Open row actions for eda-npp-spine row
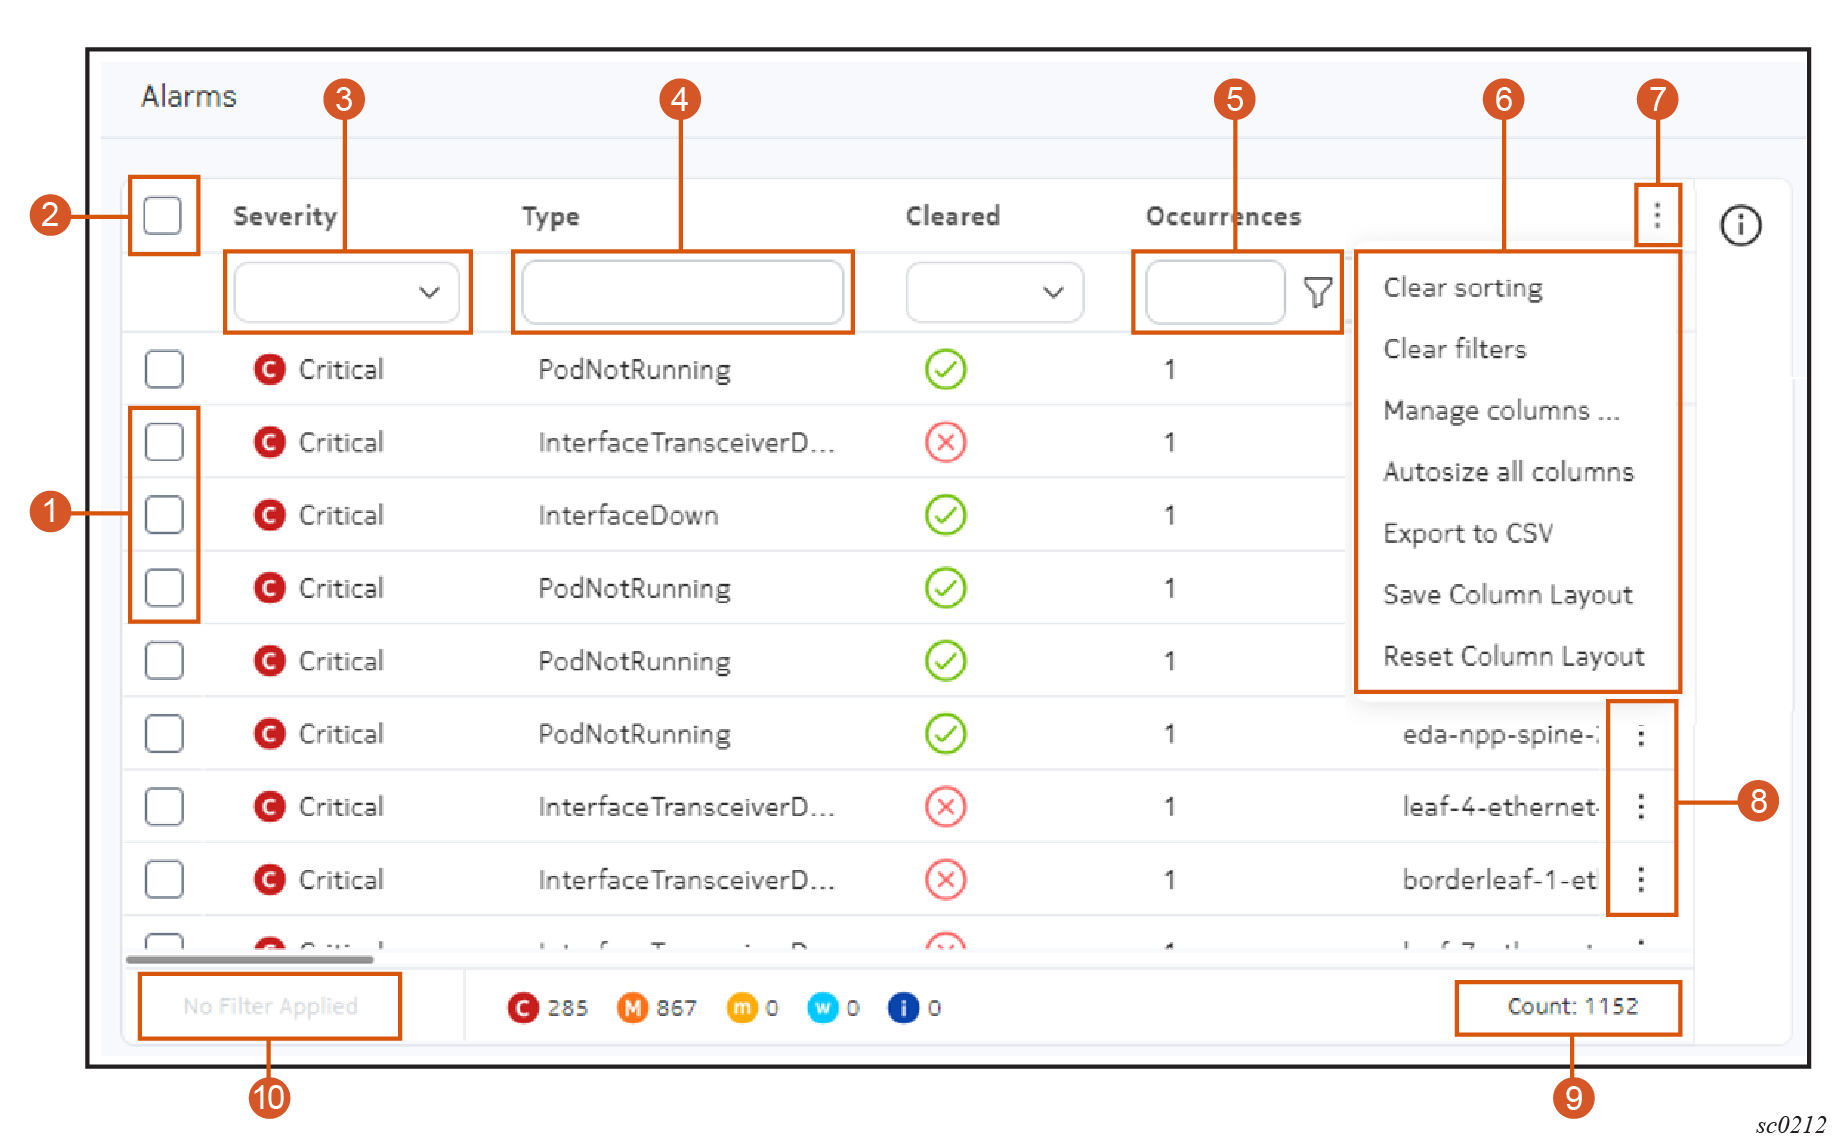 [1641, 735]
